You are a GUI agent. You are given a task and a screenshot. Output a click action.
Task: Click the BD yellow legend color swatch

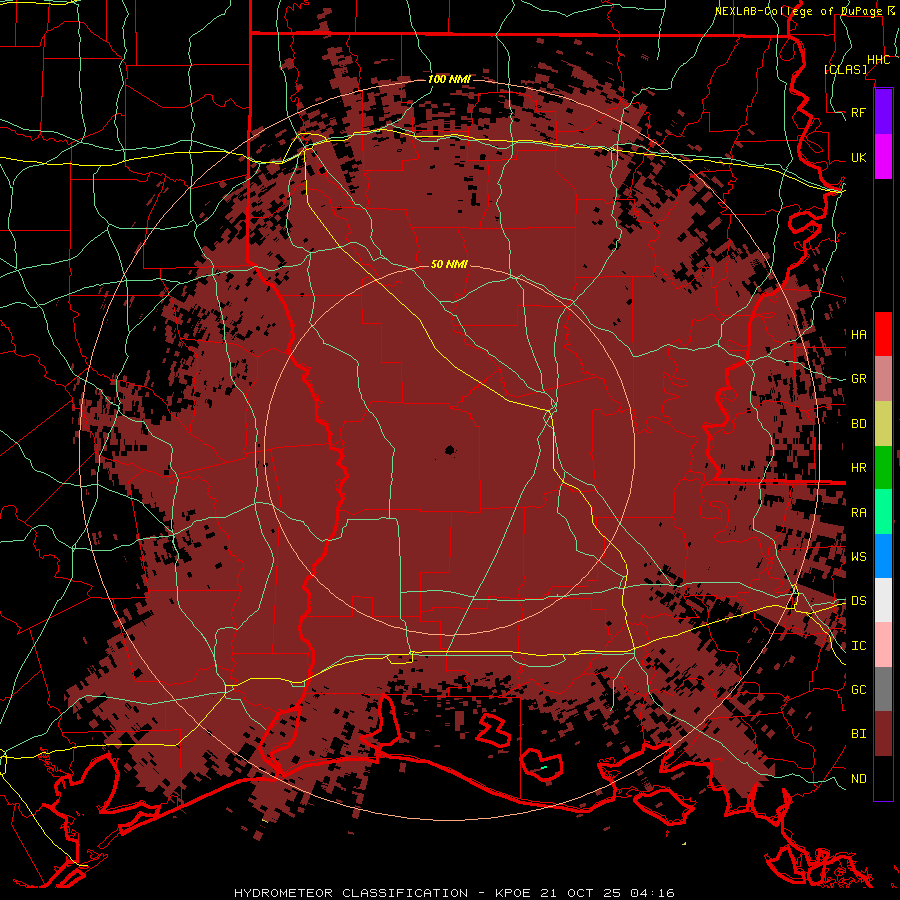883,424
